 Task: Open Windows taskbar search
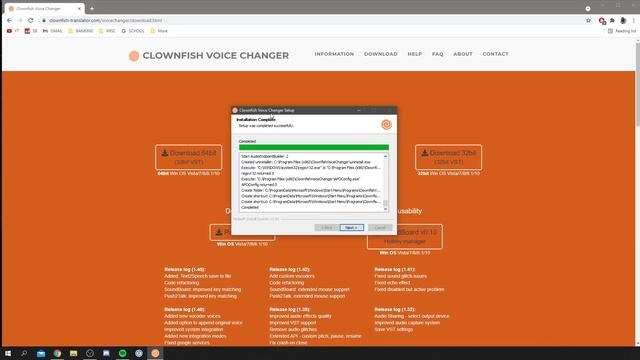pos(24,353)
